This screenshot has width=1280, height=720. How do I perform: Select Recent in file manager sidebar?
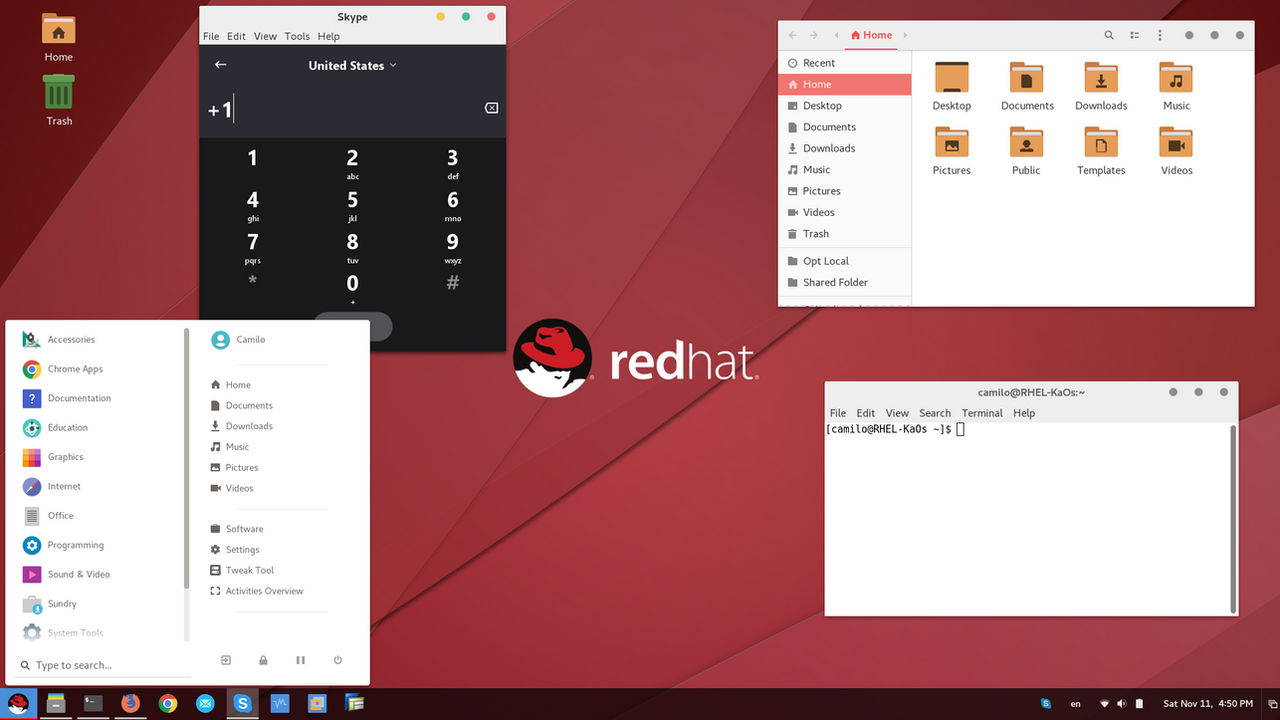845,63
